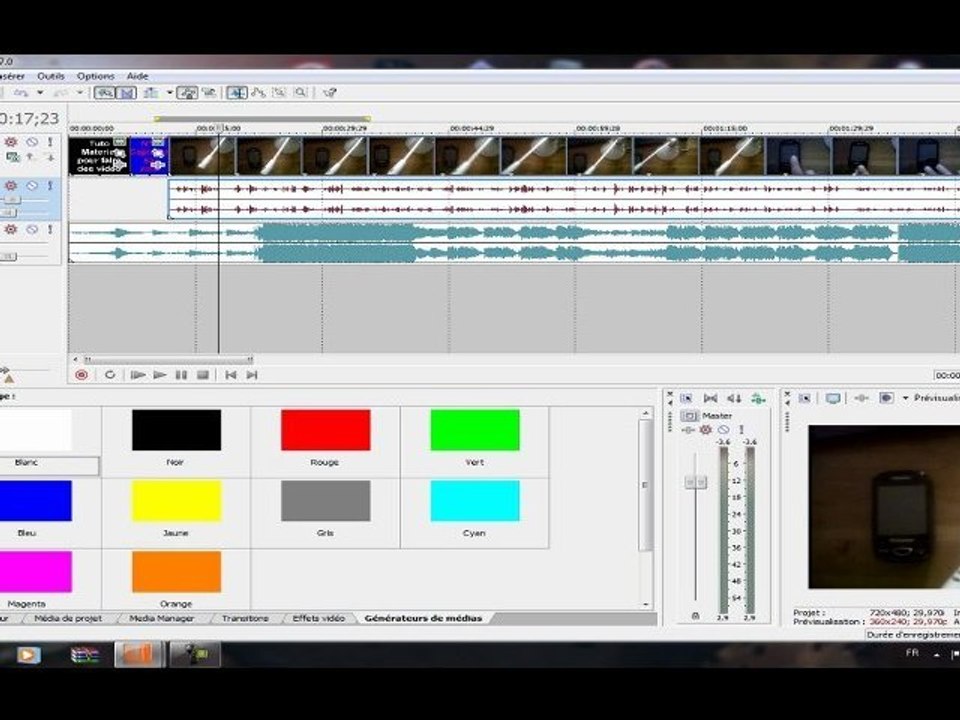This screenshot has height=720, width=960.
Task: Click the What's This help icon
Action: 329,92
